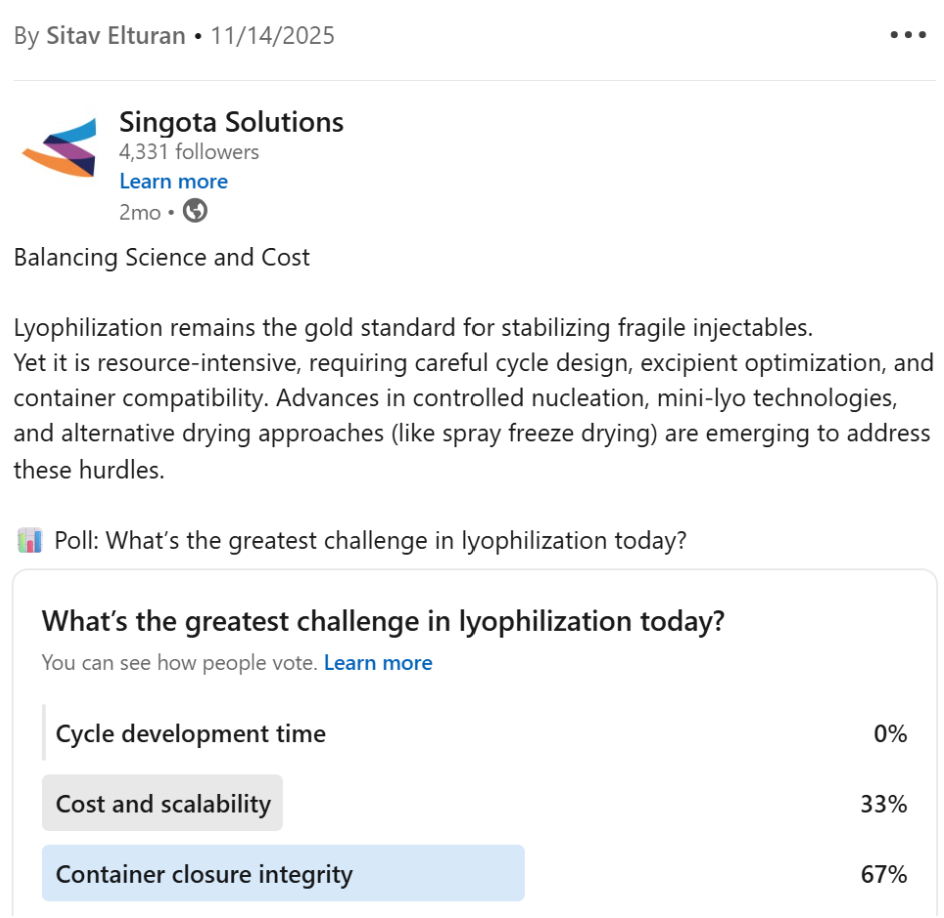Click Learn more about poll voting
Image resolution: width=944 pixels, height=918 pixels.
[x=378, y=663]
